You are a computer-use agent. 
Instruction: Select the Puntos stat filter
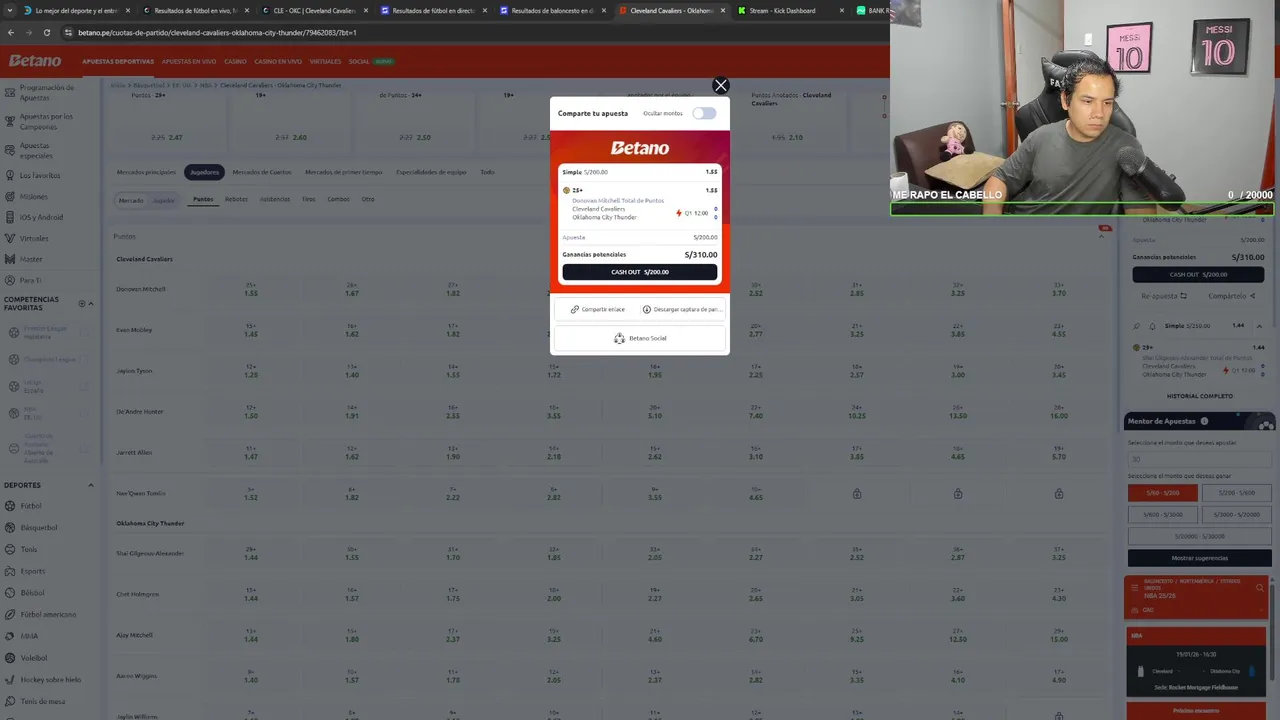point(203,199)
